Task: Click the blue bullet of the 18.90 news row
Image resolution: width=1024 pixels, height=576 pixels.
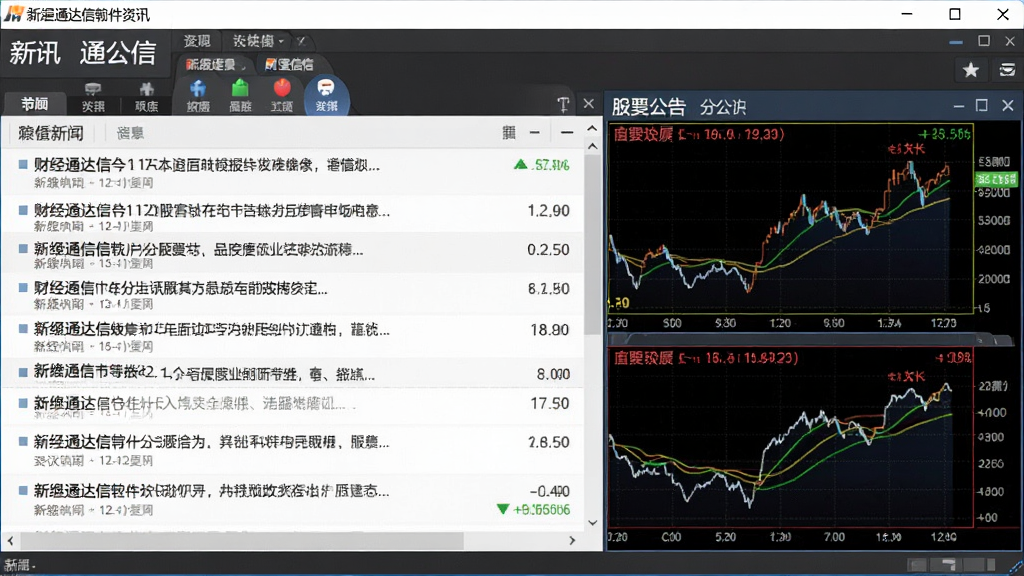Action: pos(23,328)
